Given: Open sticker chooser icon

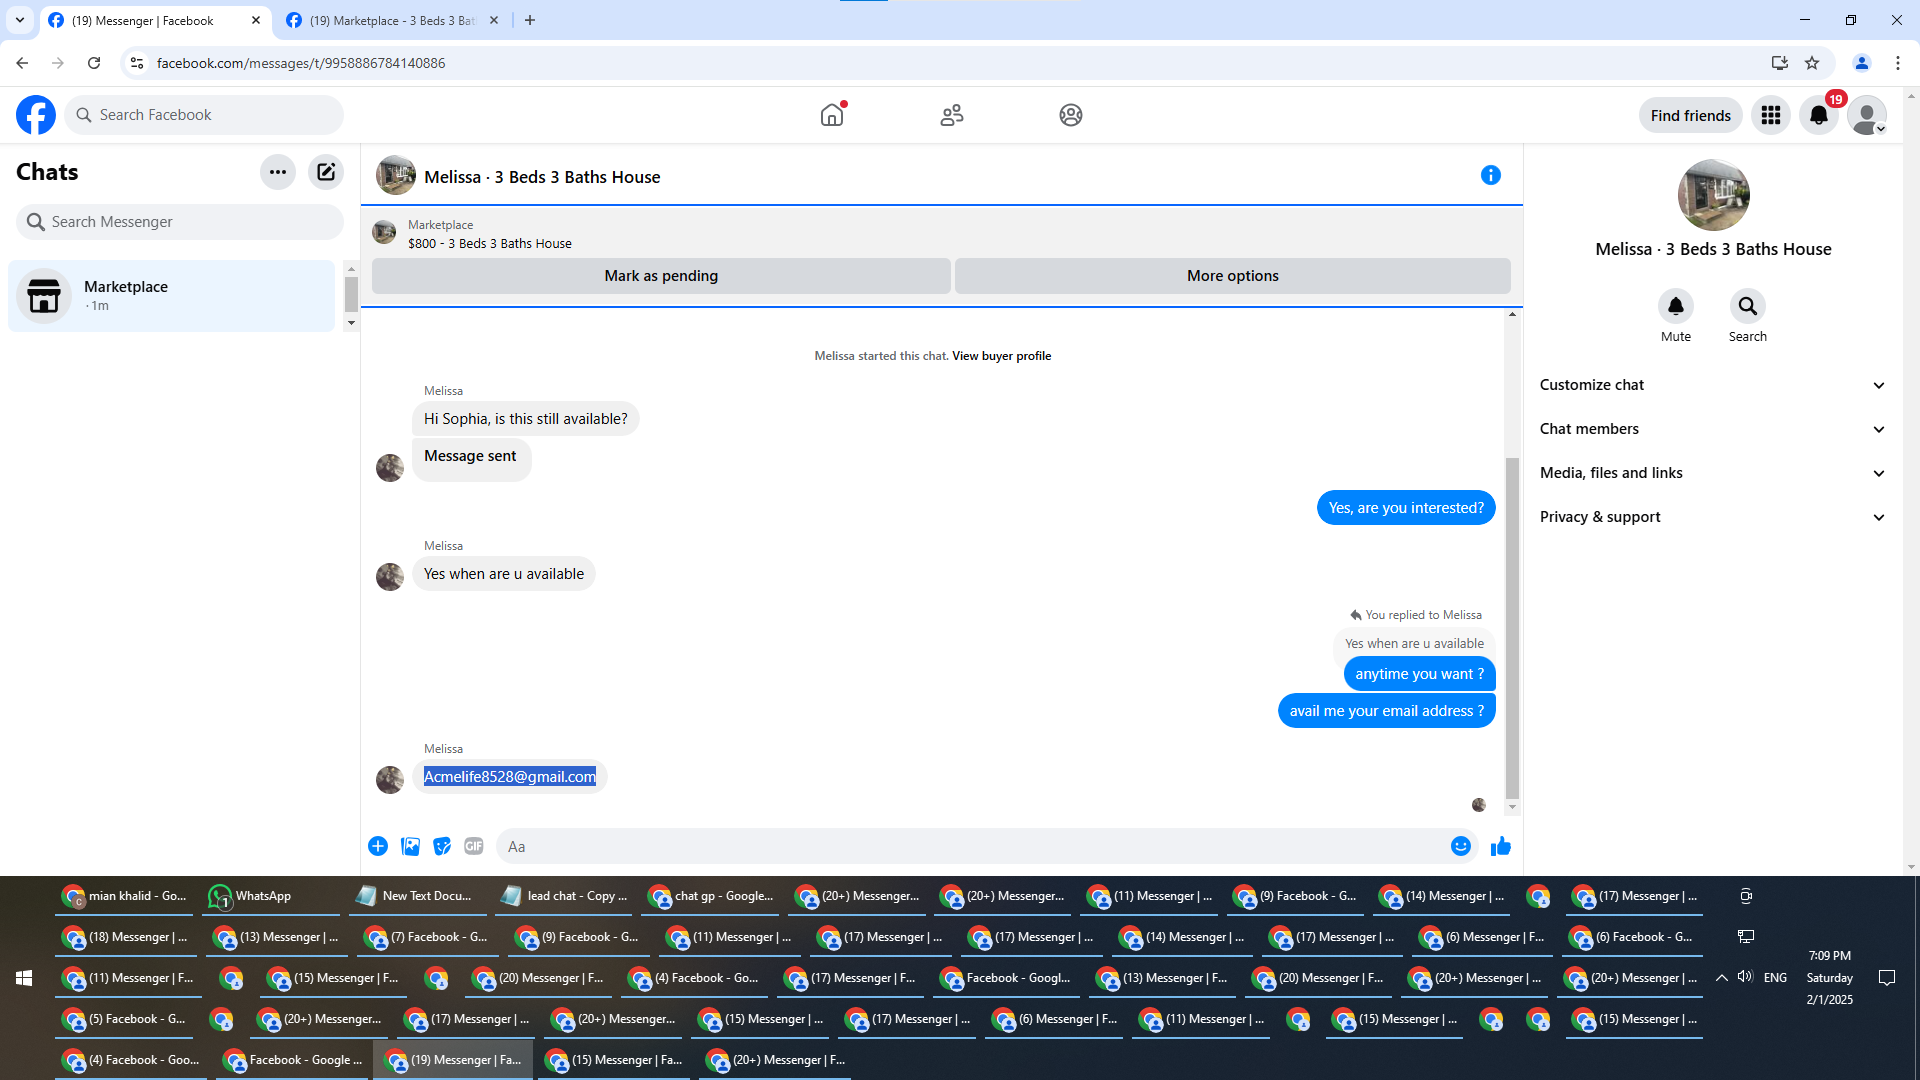Looking at the screenshot, I should [x=442, y=847].
